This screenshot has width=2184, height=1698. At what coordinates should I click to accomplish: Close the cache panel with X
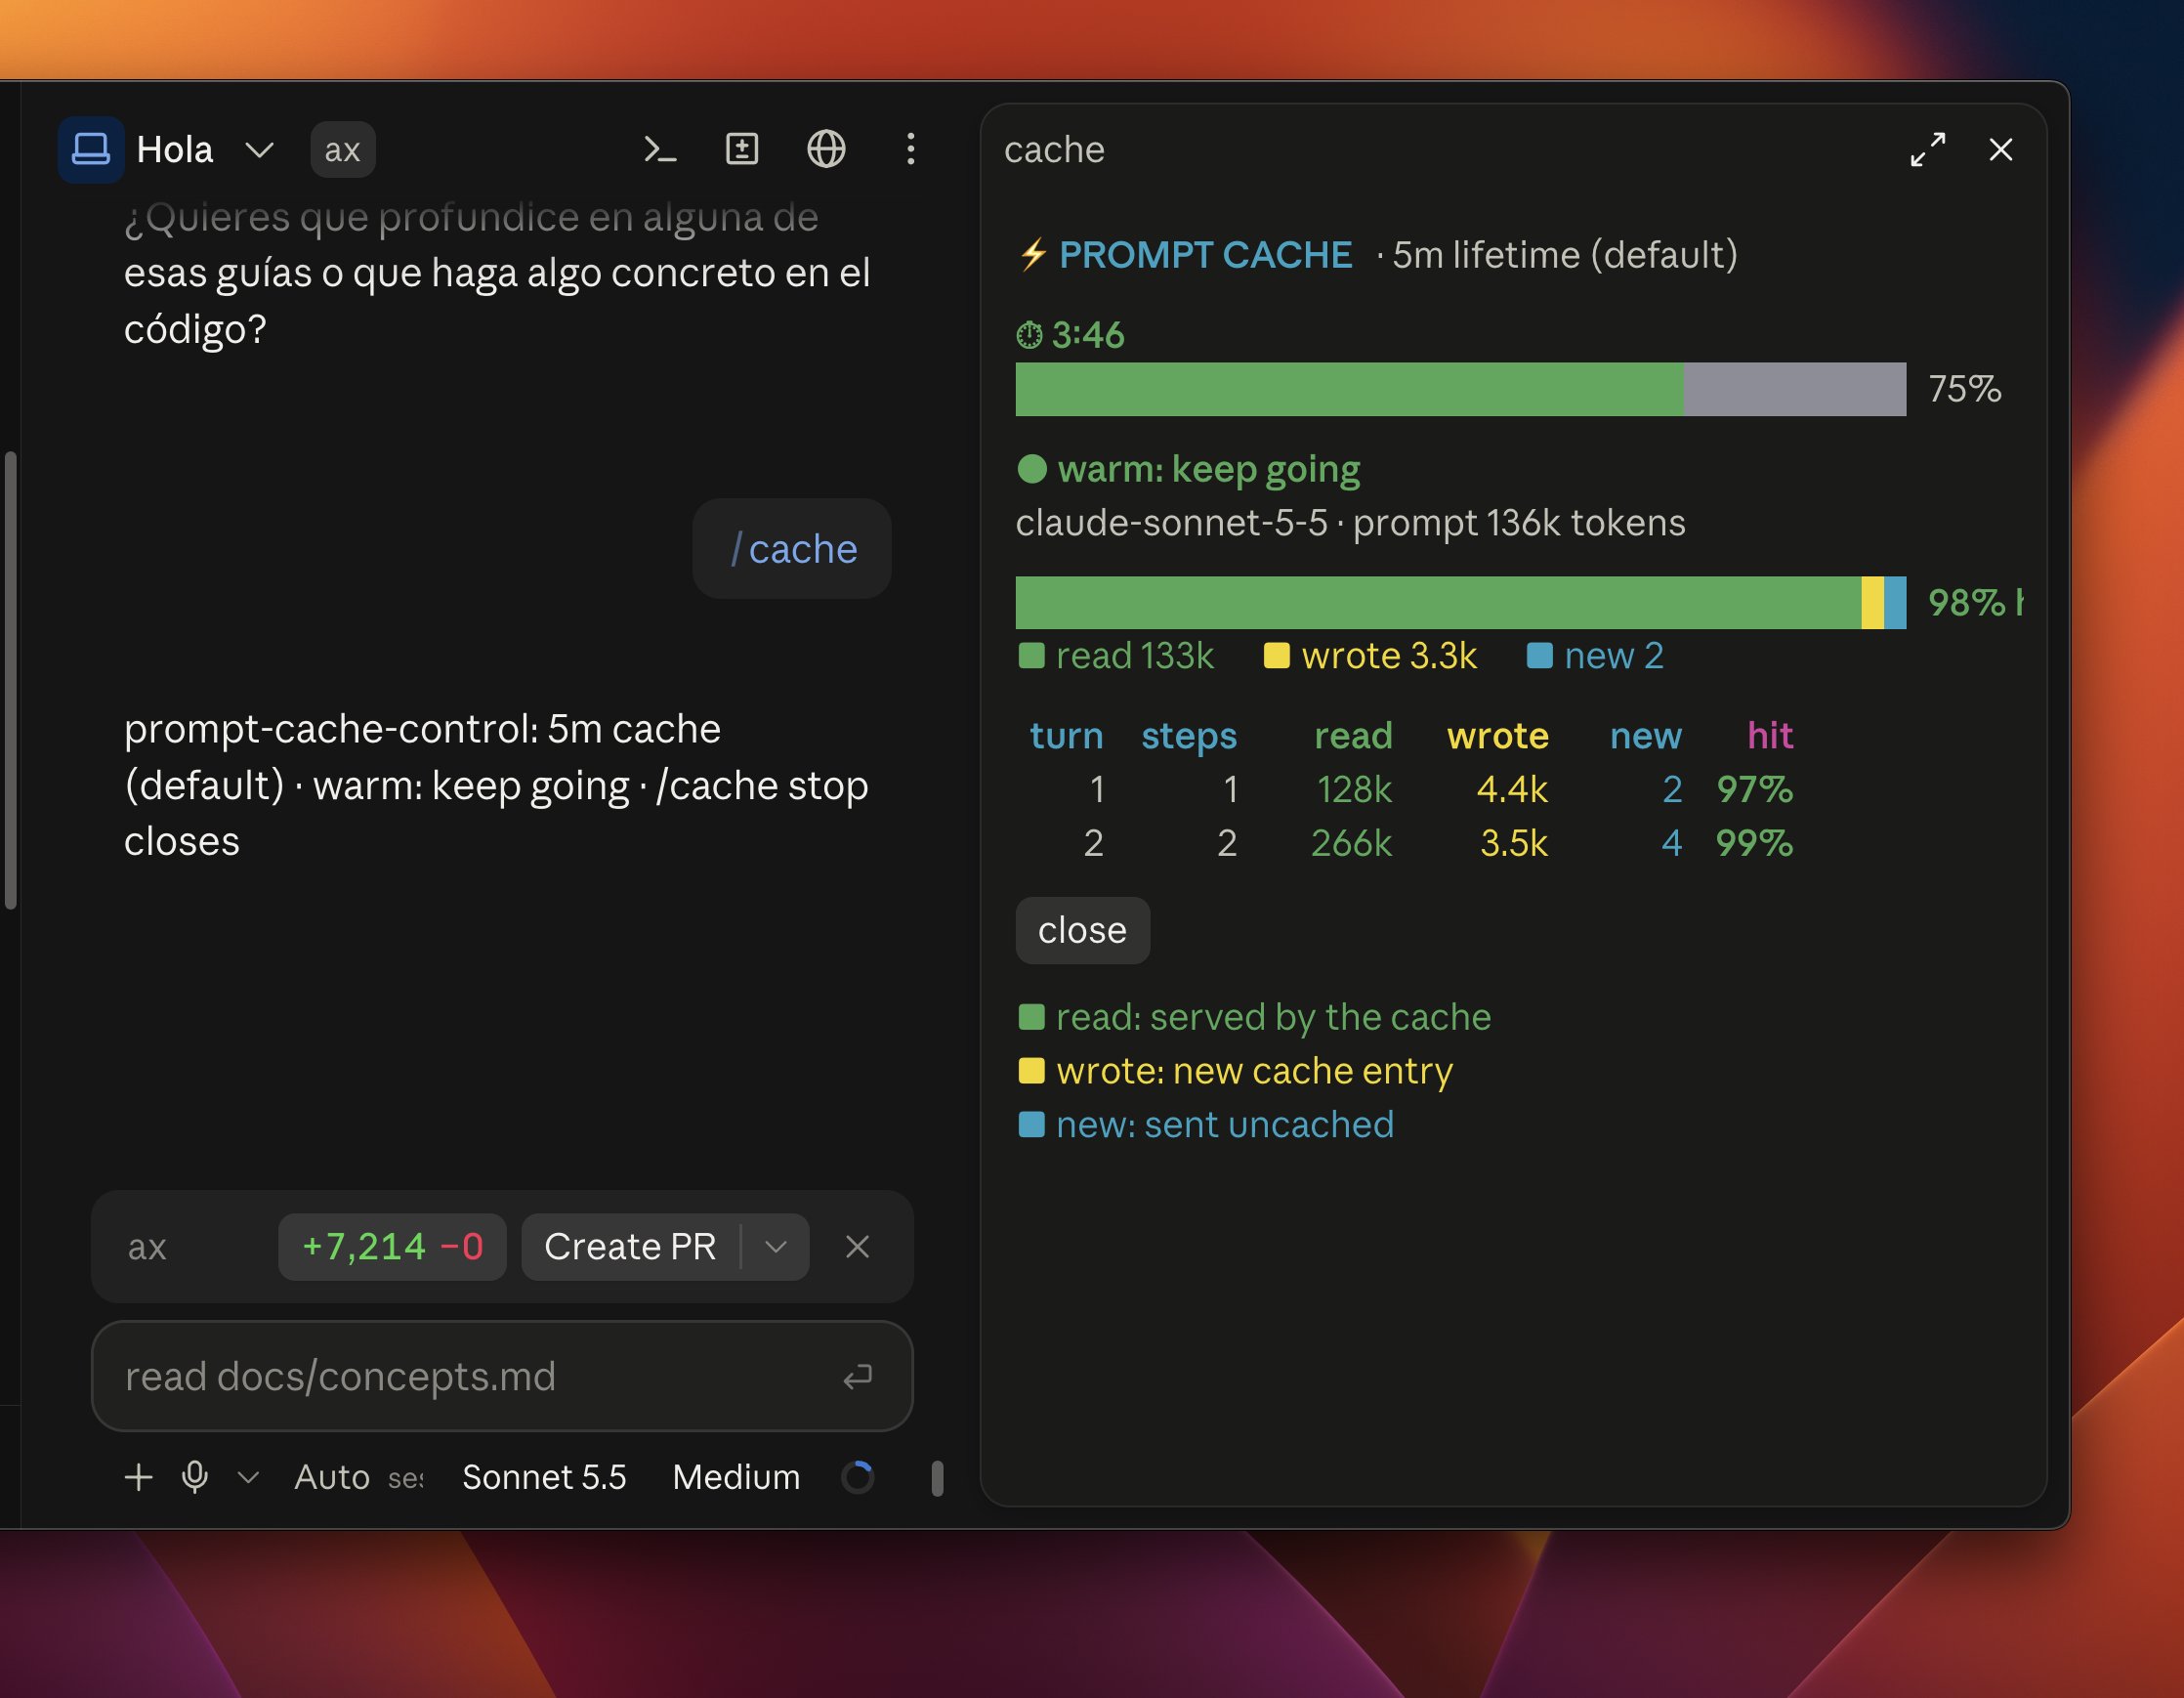pyautogui.click(x=2000, y=150)
